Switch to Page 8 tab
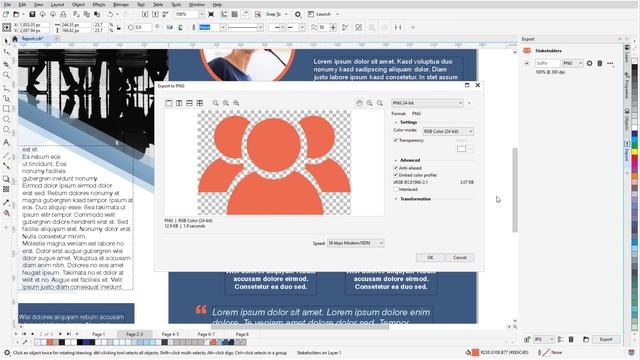This screenshot has height=360, width=640. [x=242, y=334]
